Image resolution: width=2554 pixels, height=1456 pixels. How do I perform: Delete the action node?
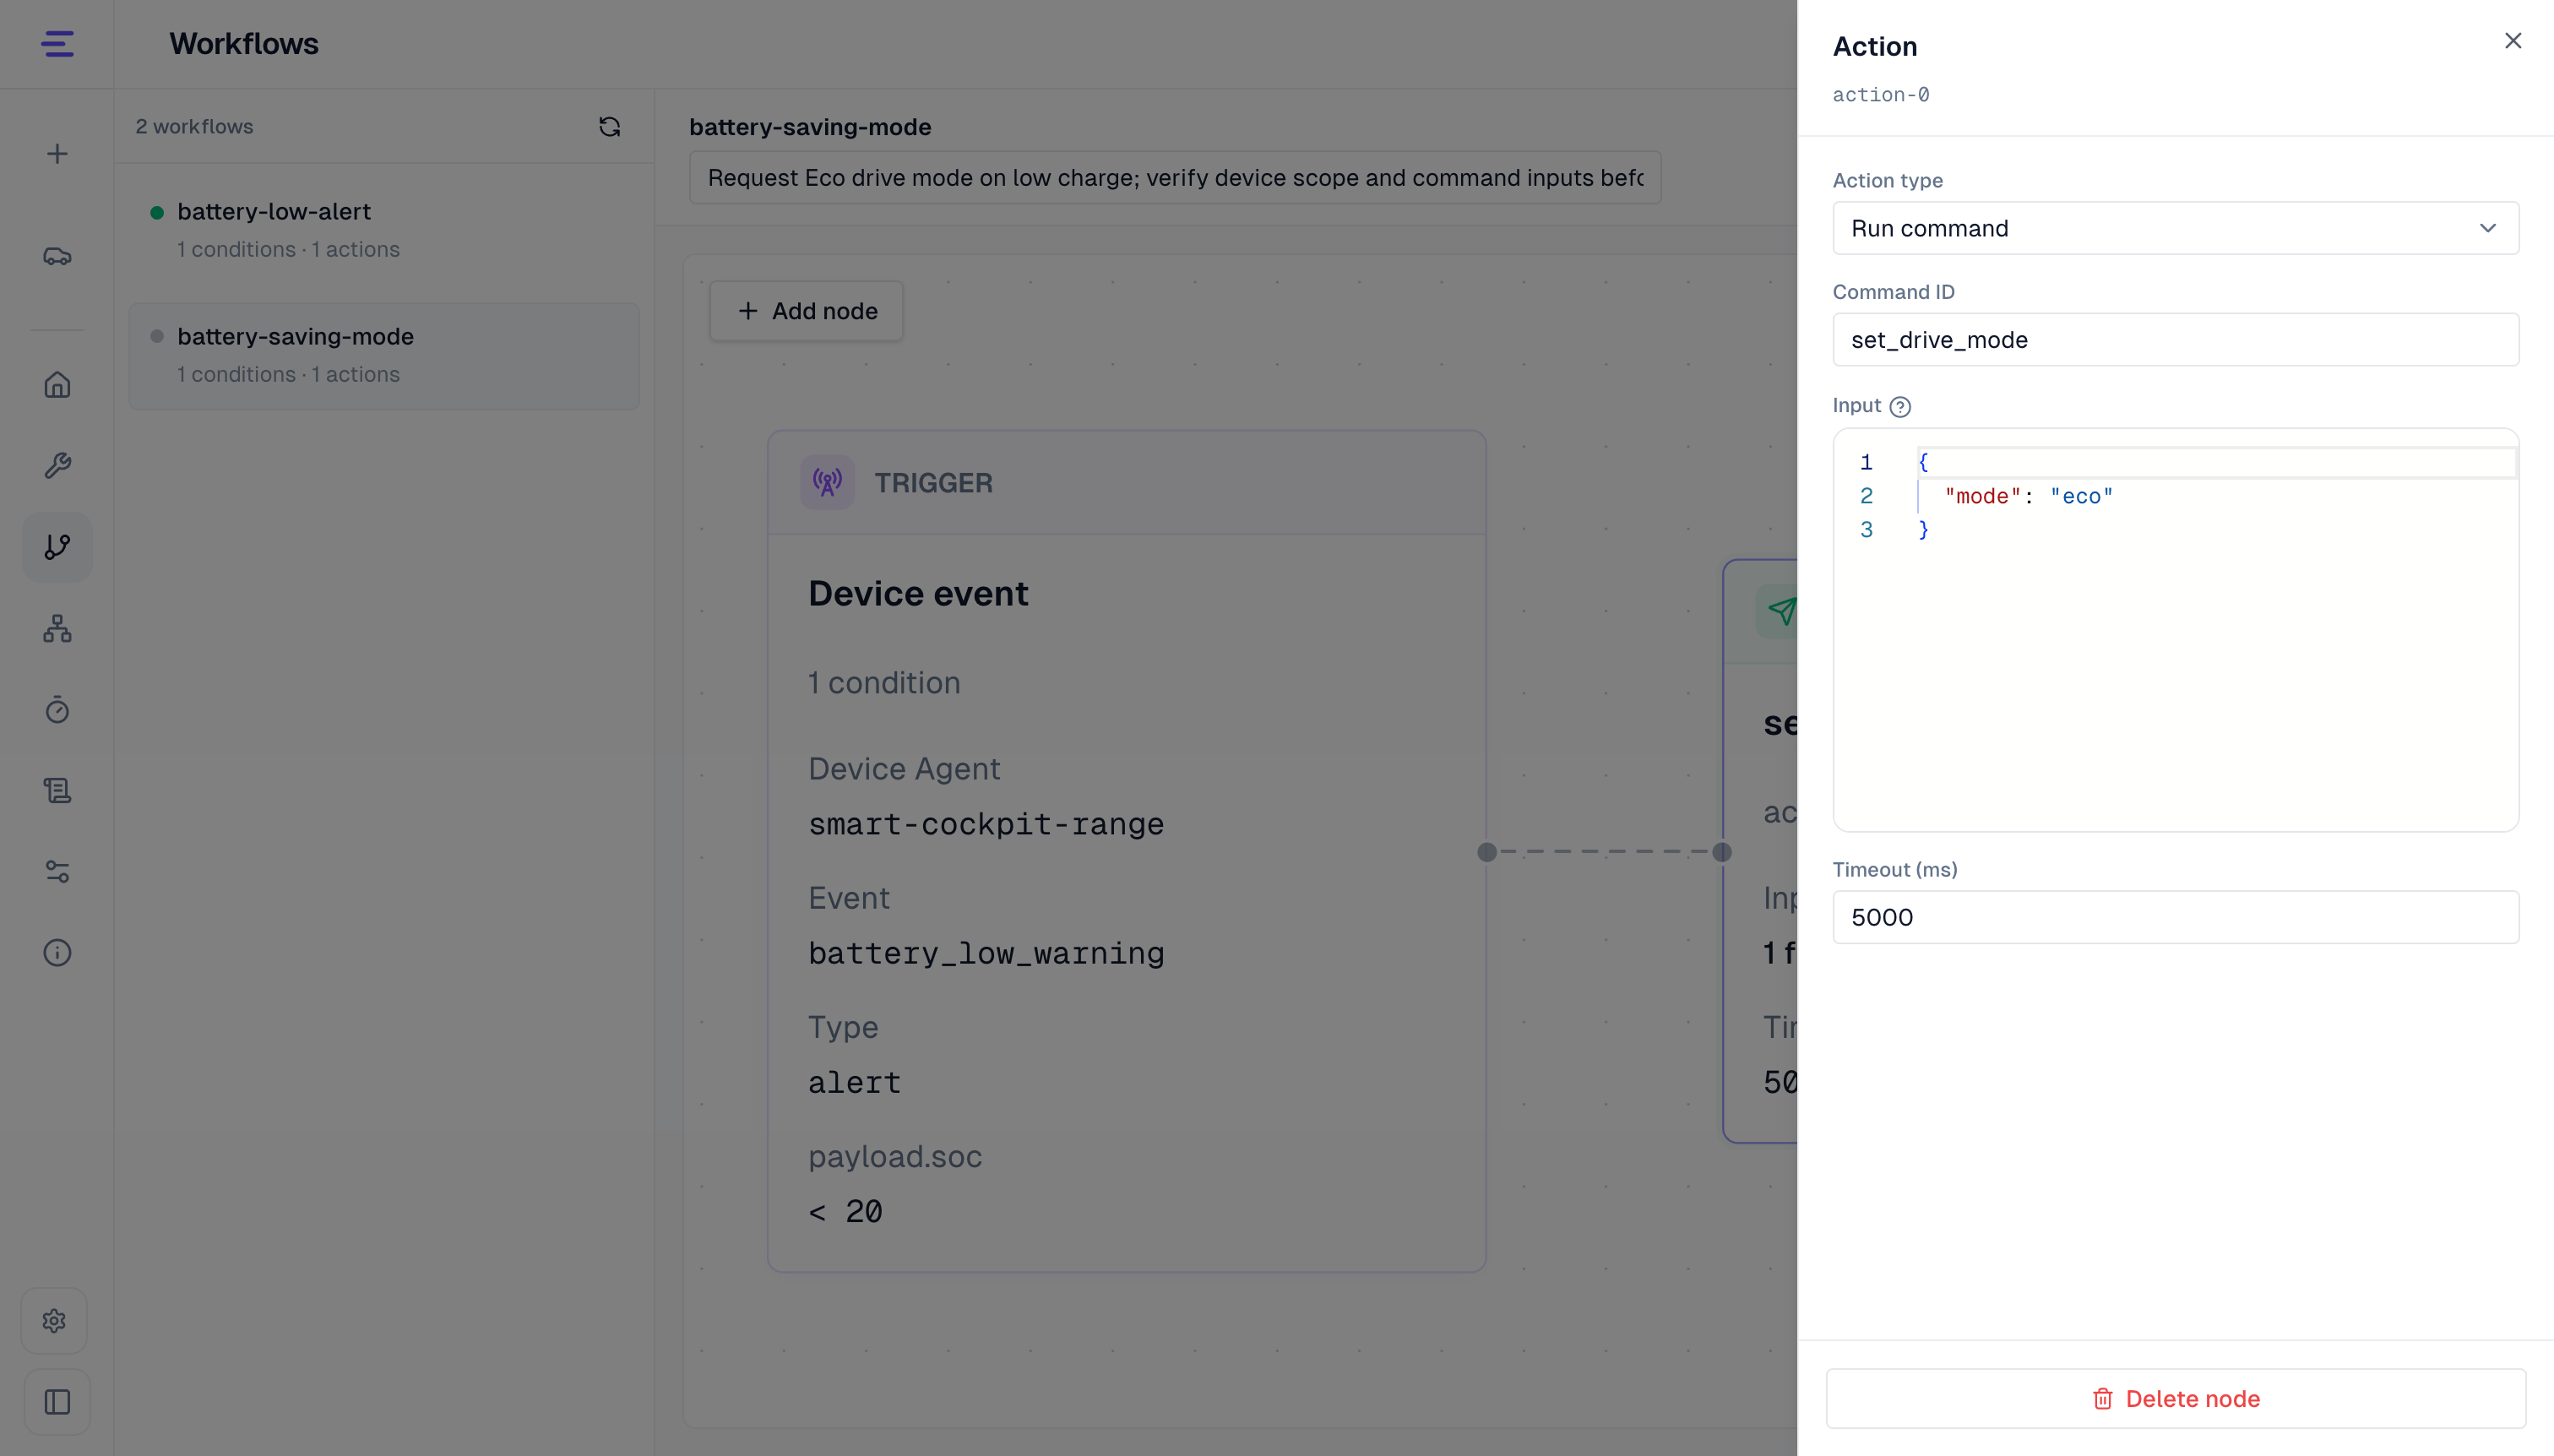pyautogui.click(x=2175, y=1399)
